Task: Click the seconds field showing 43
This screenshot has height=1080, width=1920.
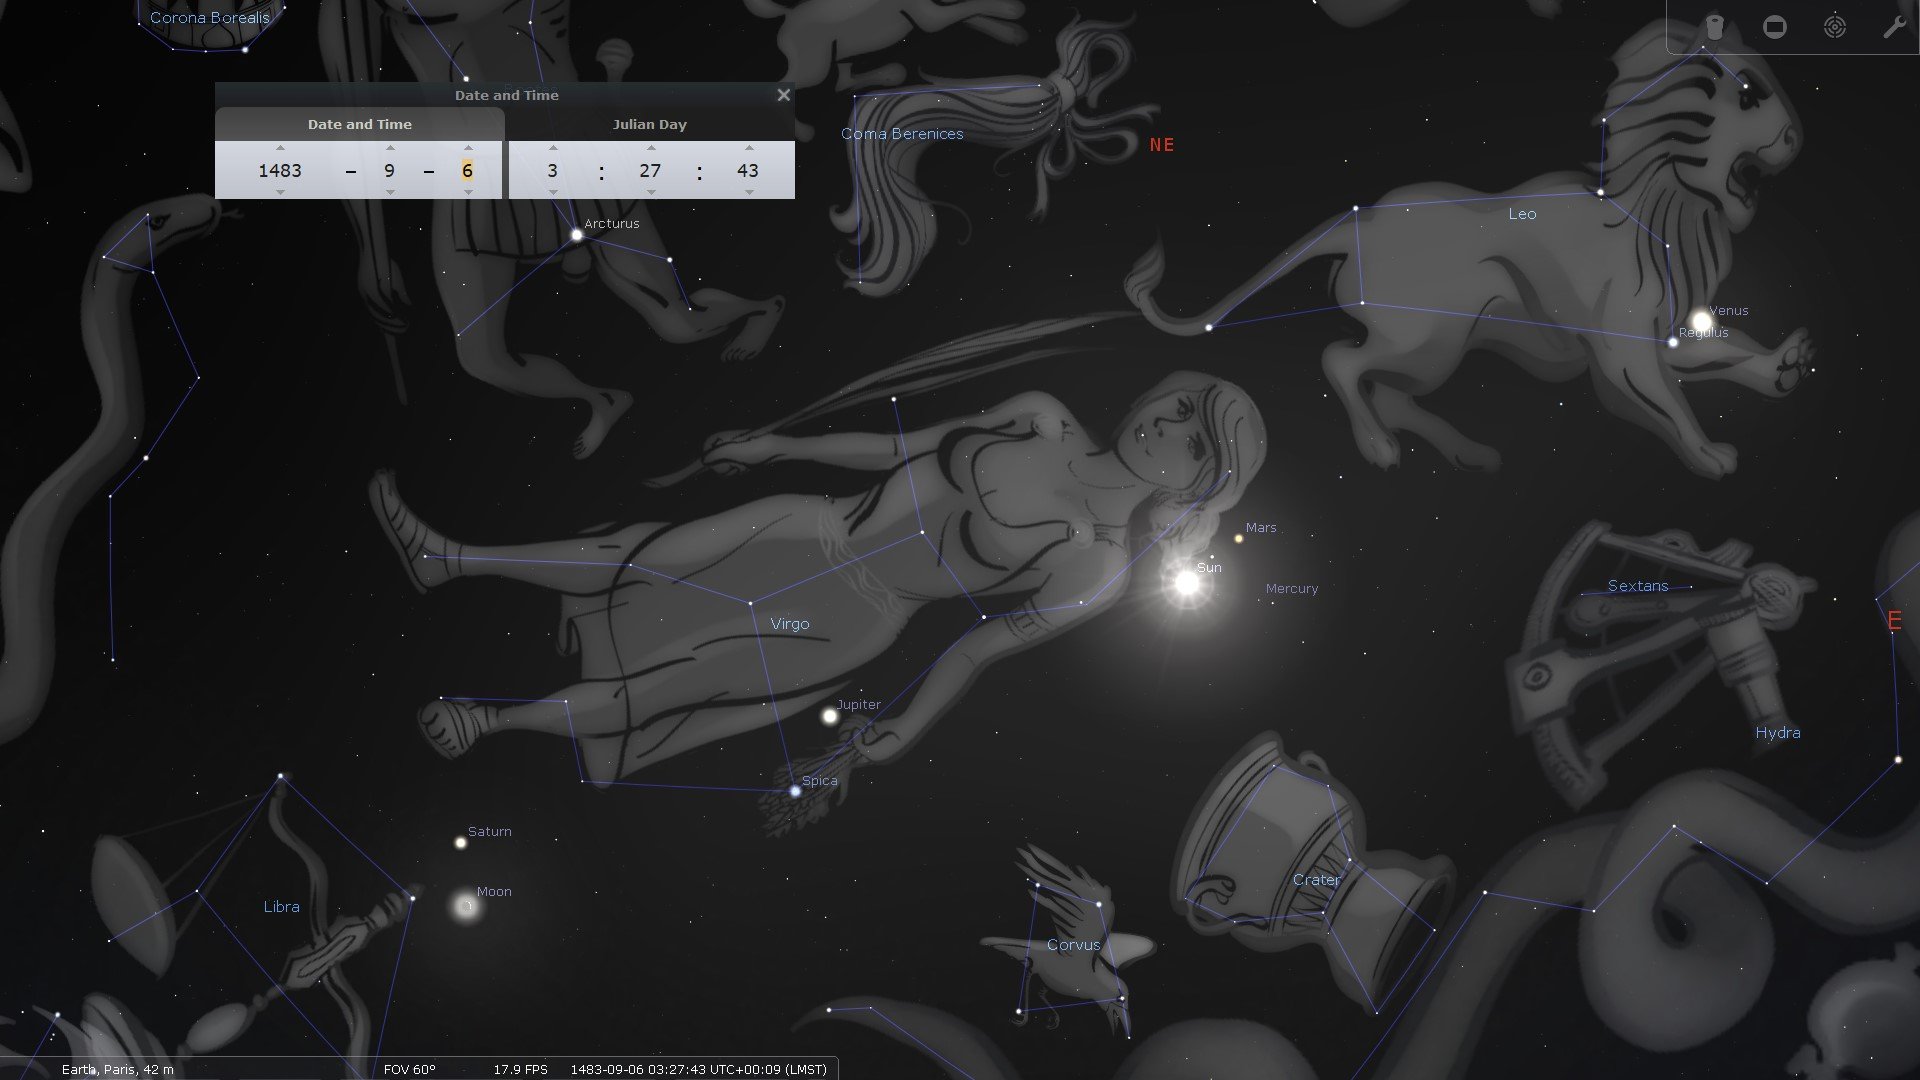Action: tap(748, 170)
